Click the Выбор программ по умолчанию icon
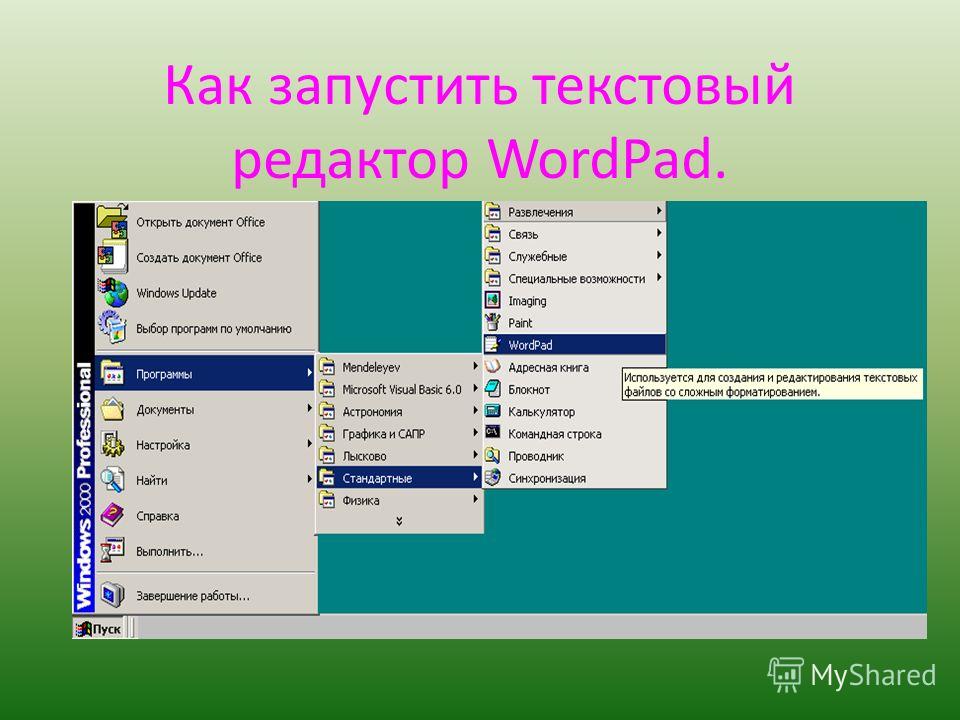This screenshot has width=960, height=720. [113, 328]
